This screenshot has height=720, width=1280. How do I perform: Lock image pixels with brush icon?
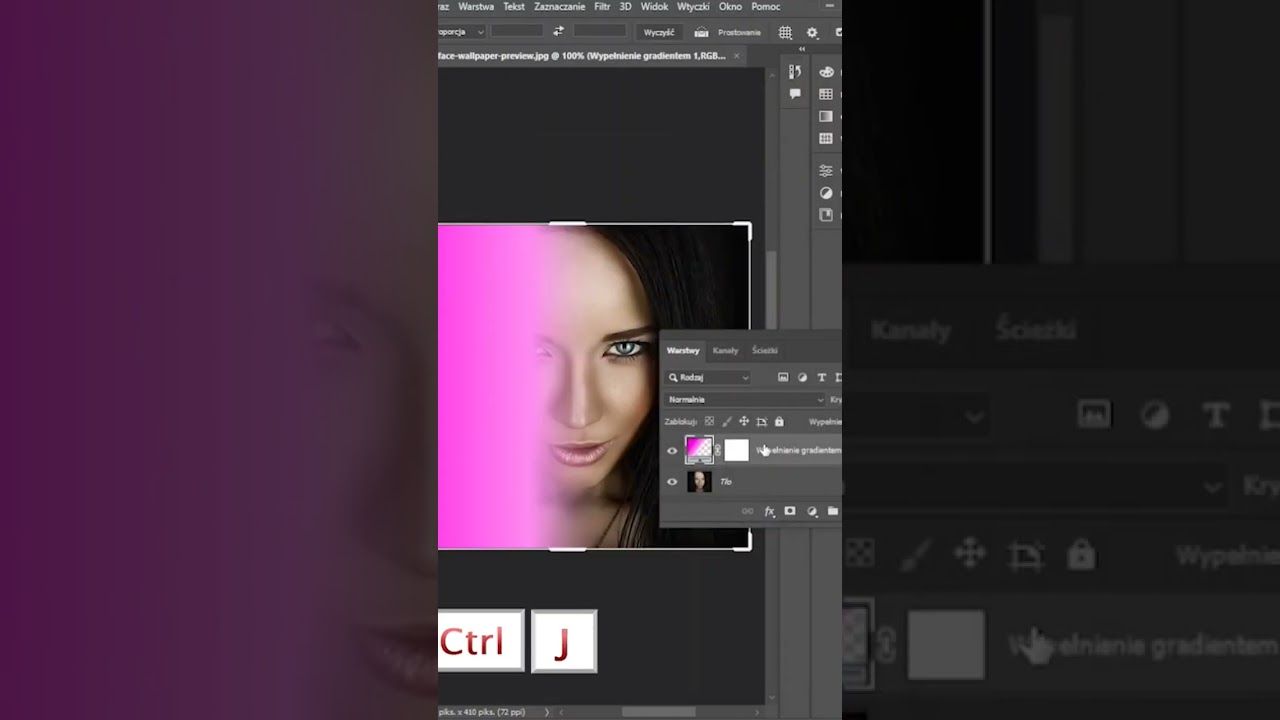tap(727, 421)
